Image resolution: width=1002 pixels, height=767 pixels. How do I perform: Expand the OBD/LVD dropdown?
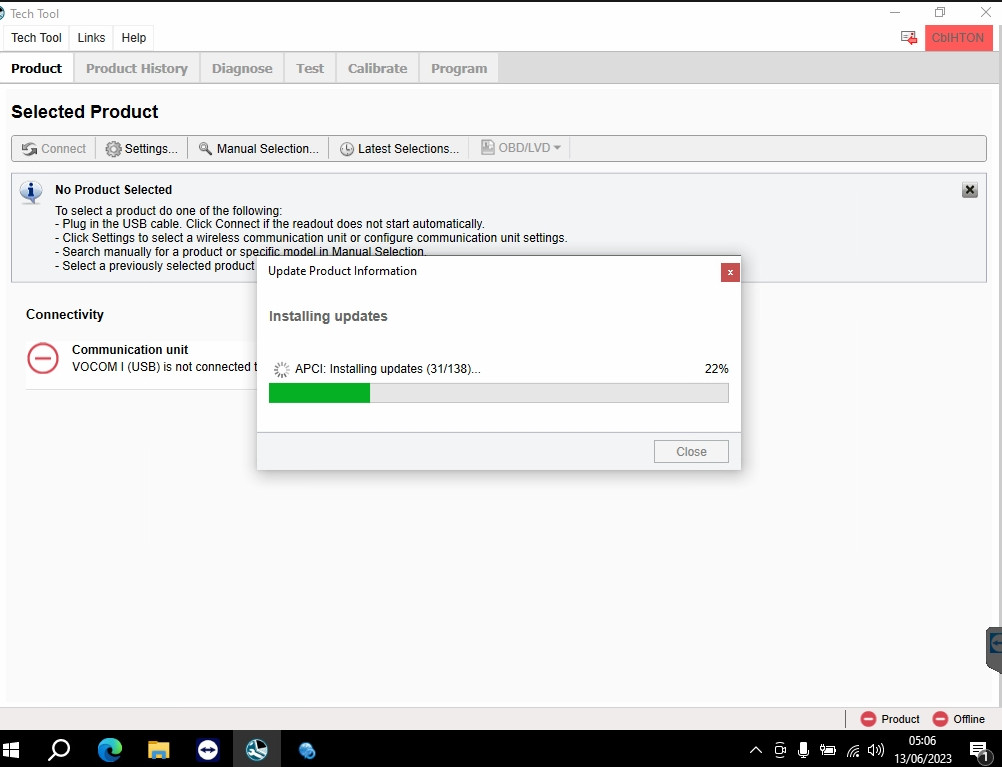pos(520,148)
